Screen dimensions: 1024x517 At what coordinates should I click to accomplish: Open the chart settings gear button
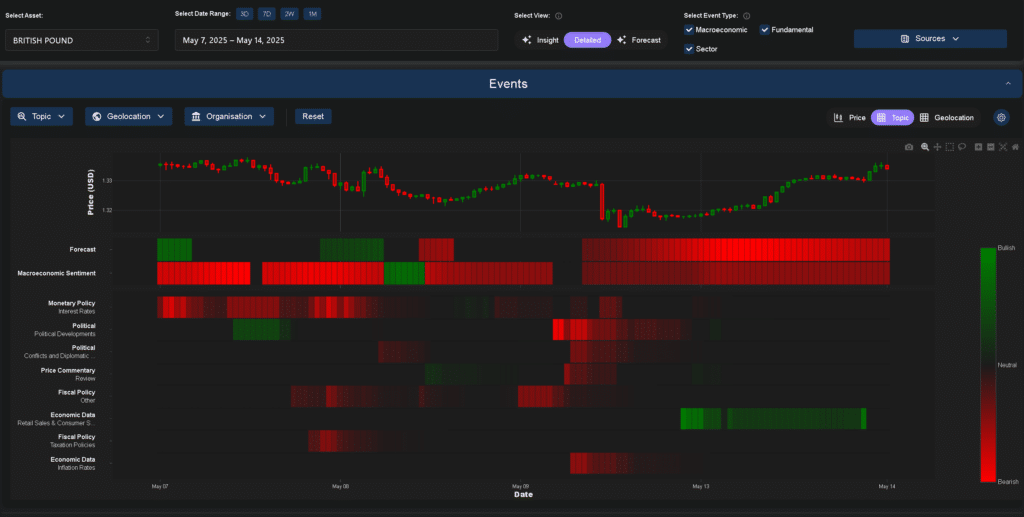[x=1001, y=117]
